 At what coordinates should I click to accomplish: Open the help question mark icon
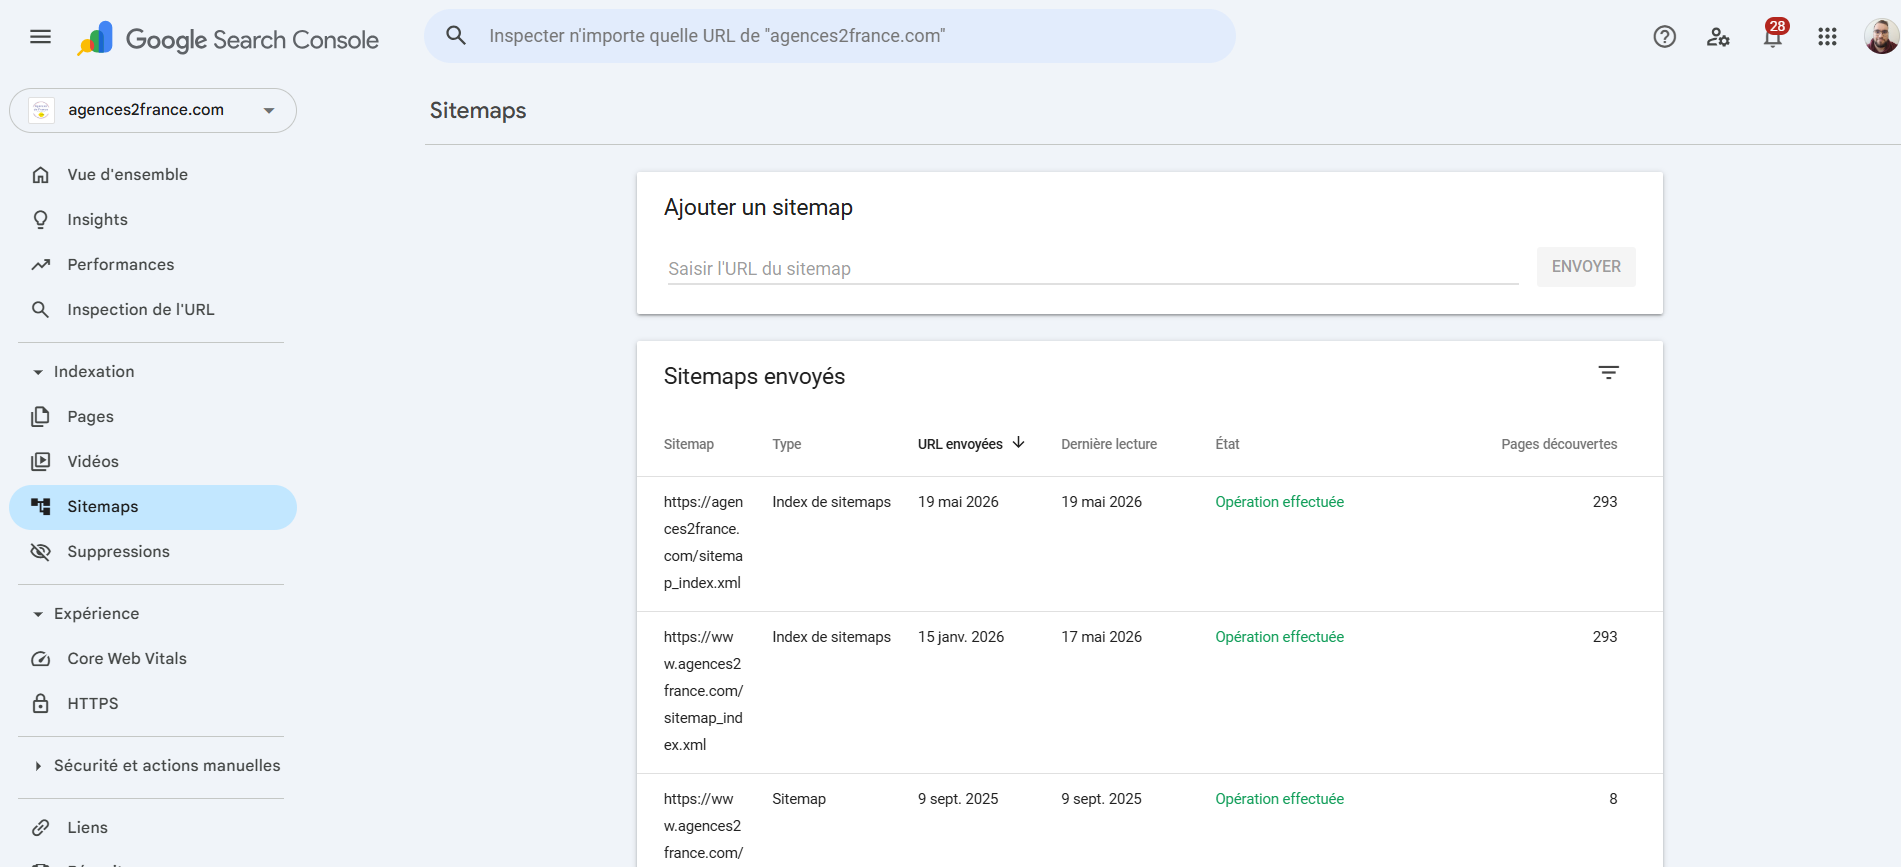coord(1664,37)
